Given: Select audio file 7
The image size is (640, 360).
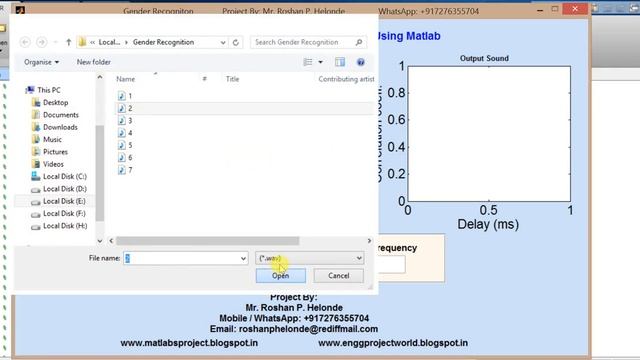Looking at the screenshot, I should pos(125,170).
